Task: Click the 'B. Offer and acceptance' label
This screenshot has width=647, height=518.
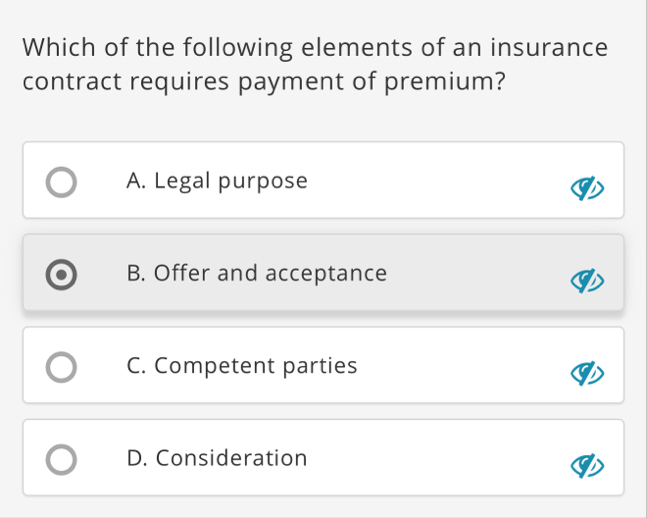Action: (257, 273)
